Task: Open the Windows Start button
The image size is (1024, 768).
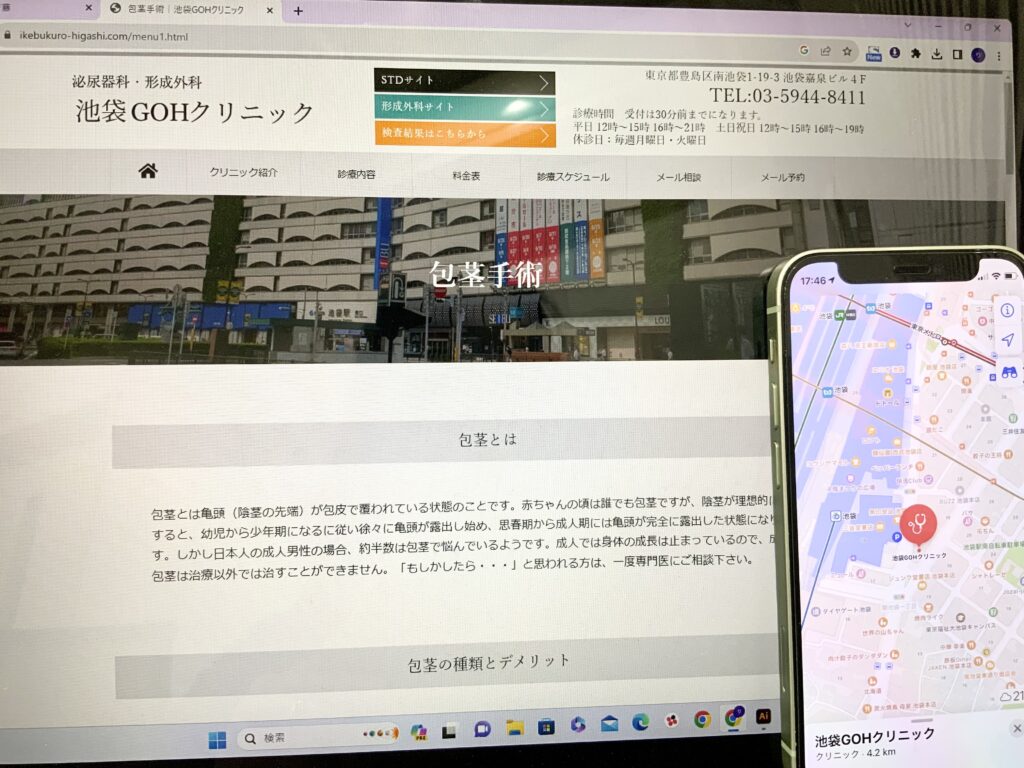Action: pyautogui.click(x=217, y=739)
